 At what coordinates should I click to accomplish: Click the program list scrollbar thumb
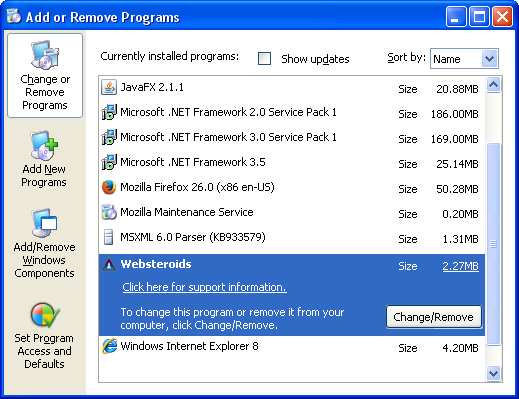pyautogui.click(x=493, y=244)
